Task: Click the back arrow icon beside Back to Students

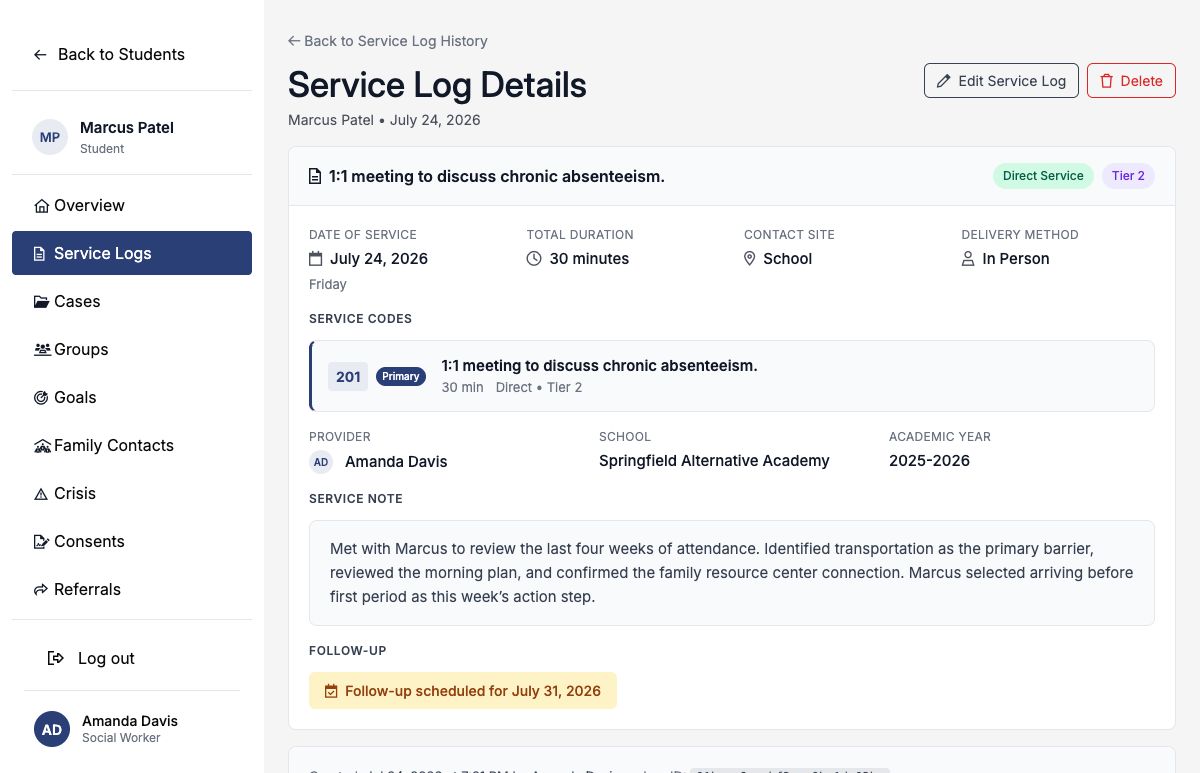Action: pos(40,55)
